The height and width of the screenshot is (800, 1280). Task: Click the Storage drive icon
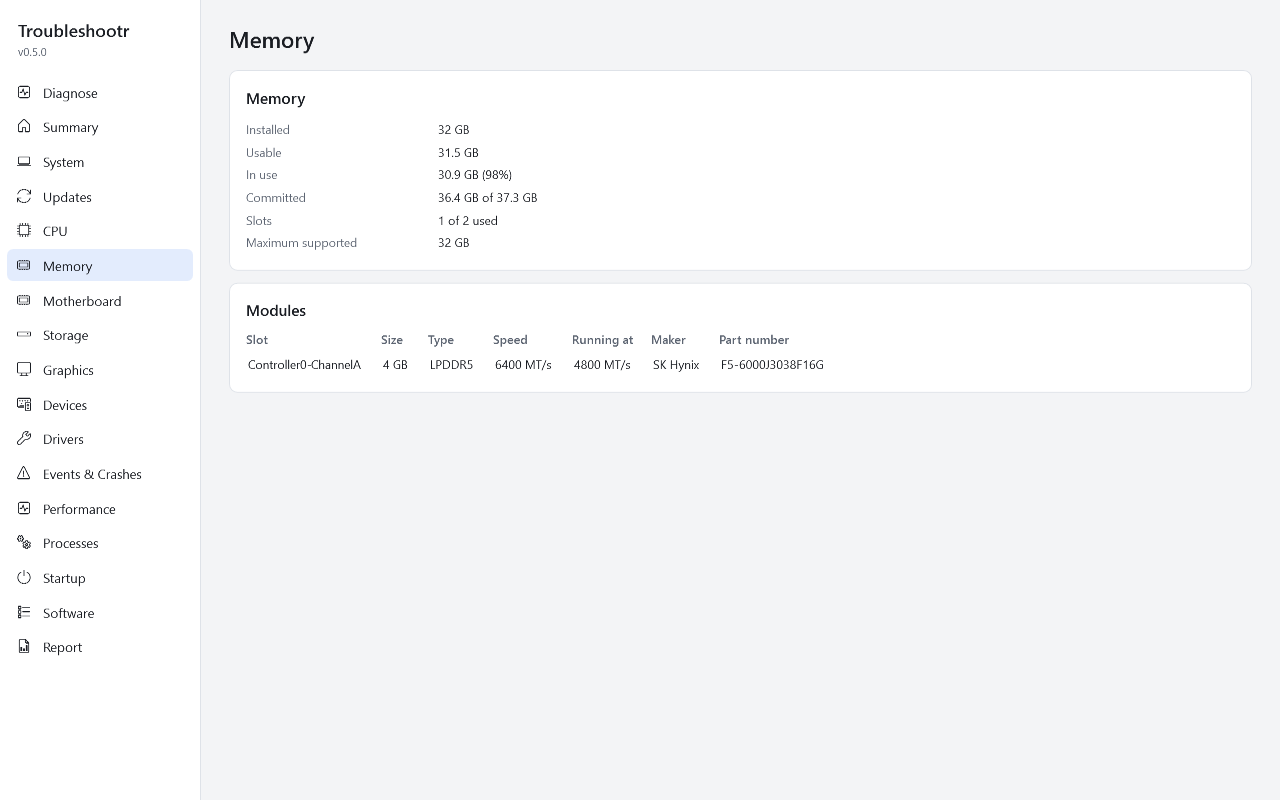[x=24, y=335]
